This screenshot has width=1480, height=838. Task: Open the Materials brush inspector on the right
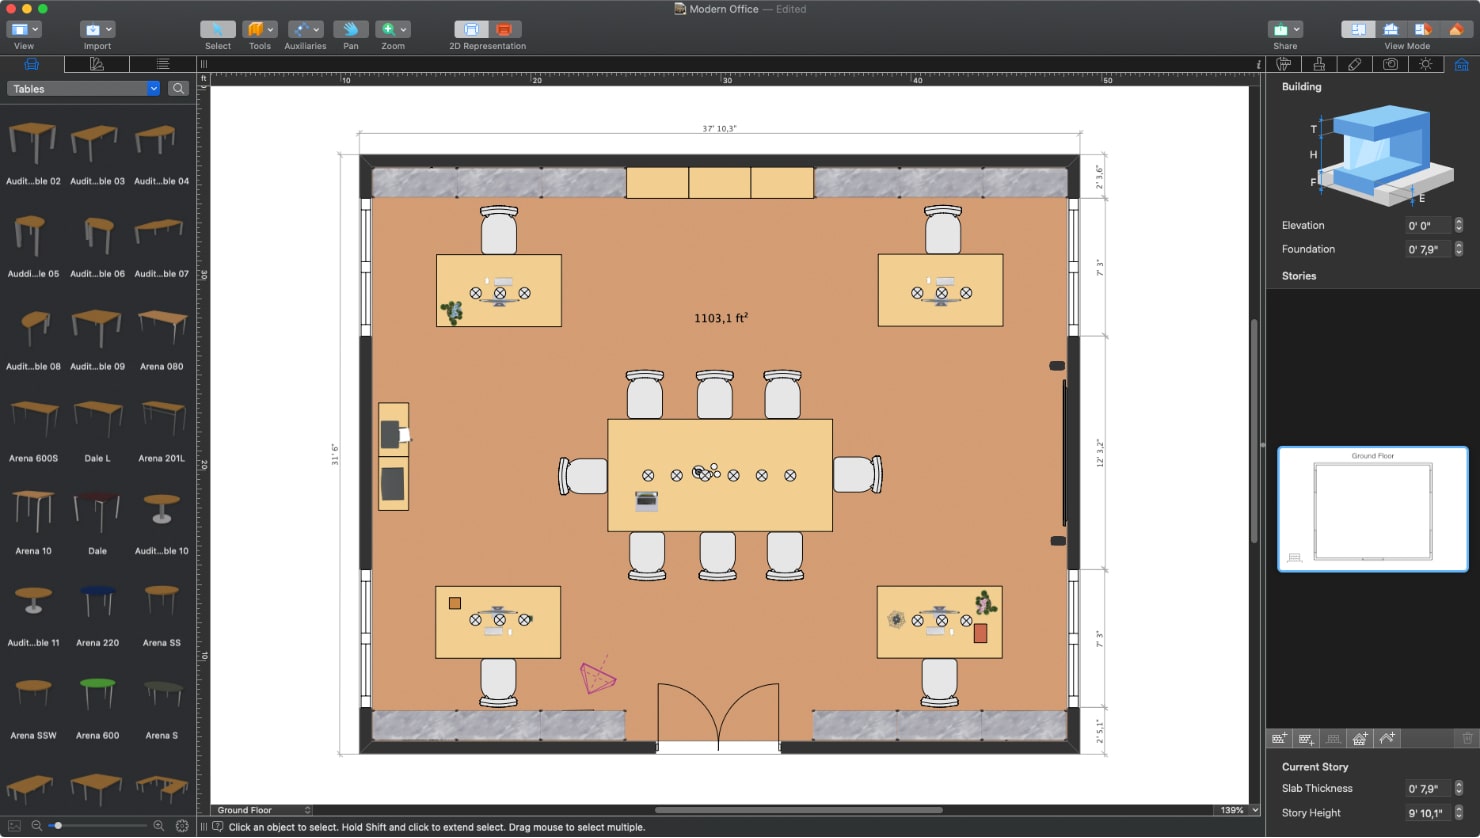pos(1319,64)
